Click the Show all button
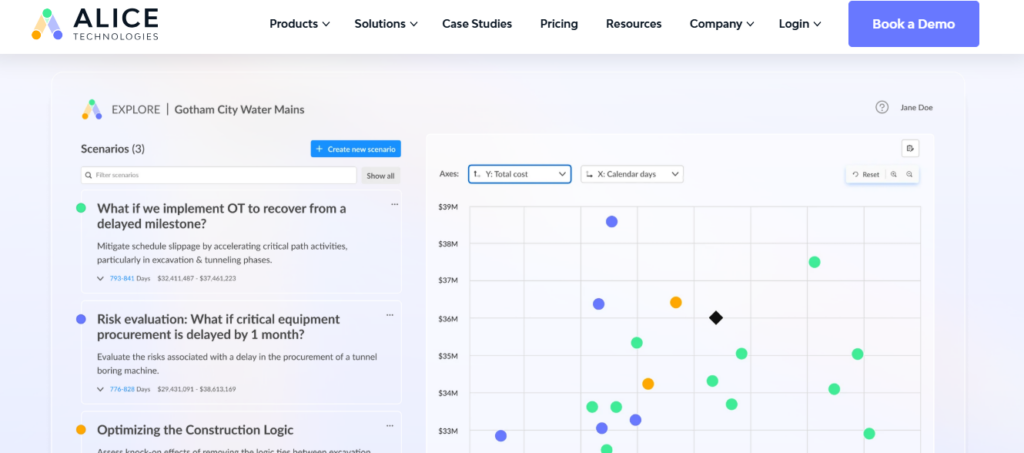This screenshot has width=1024, height=453. (380, 176)
